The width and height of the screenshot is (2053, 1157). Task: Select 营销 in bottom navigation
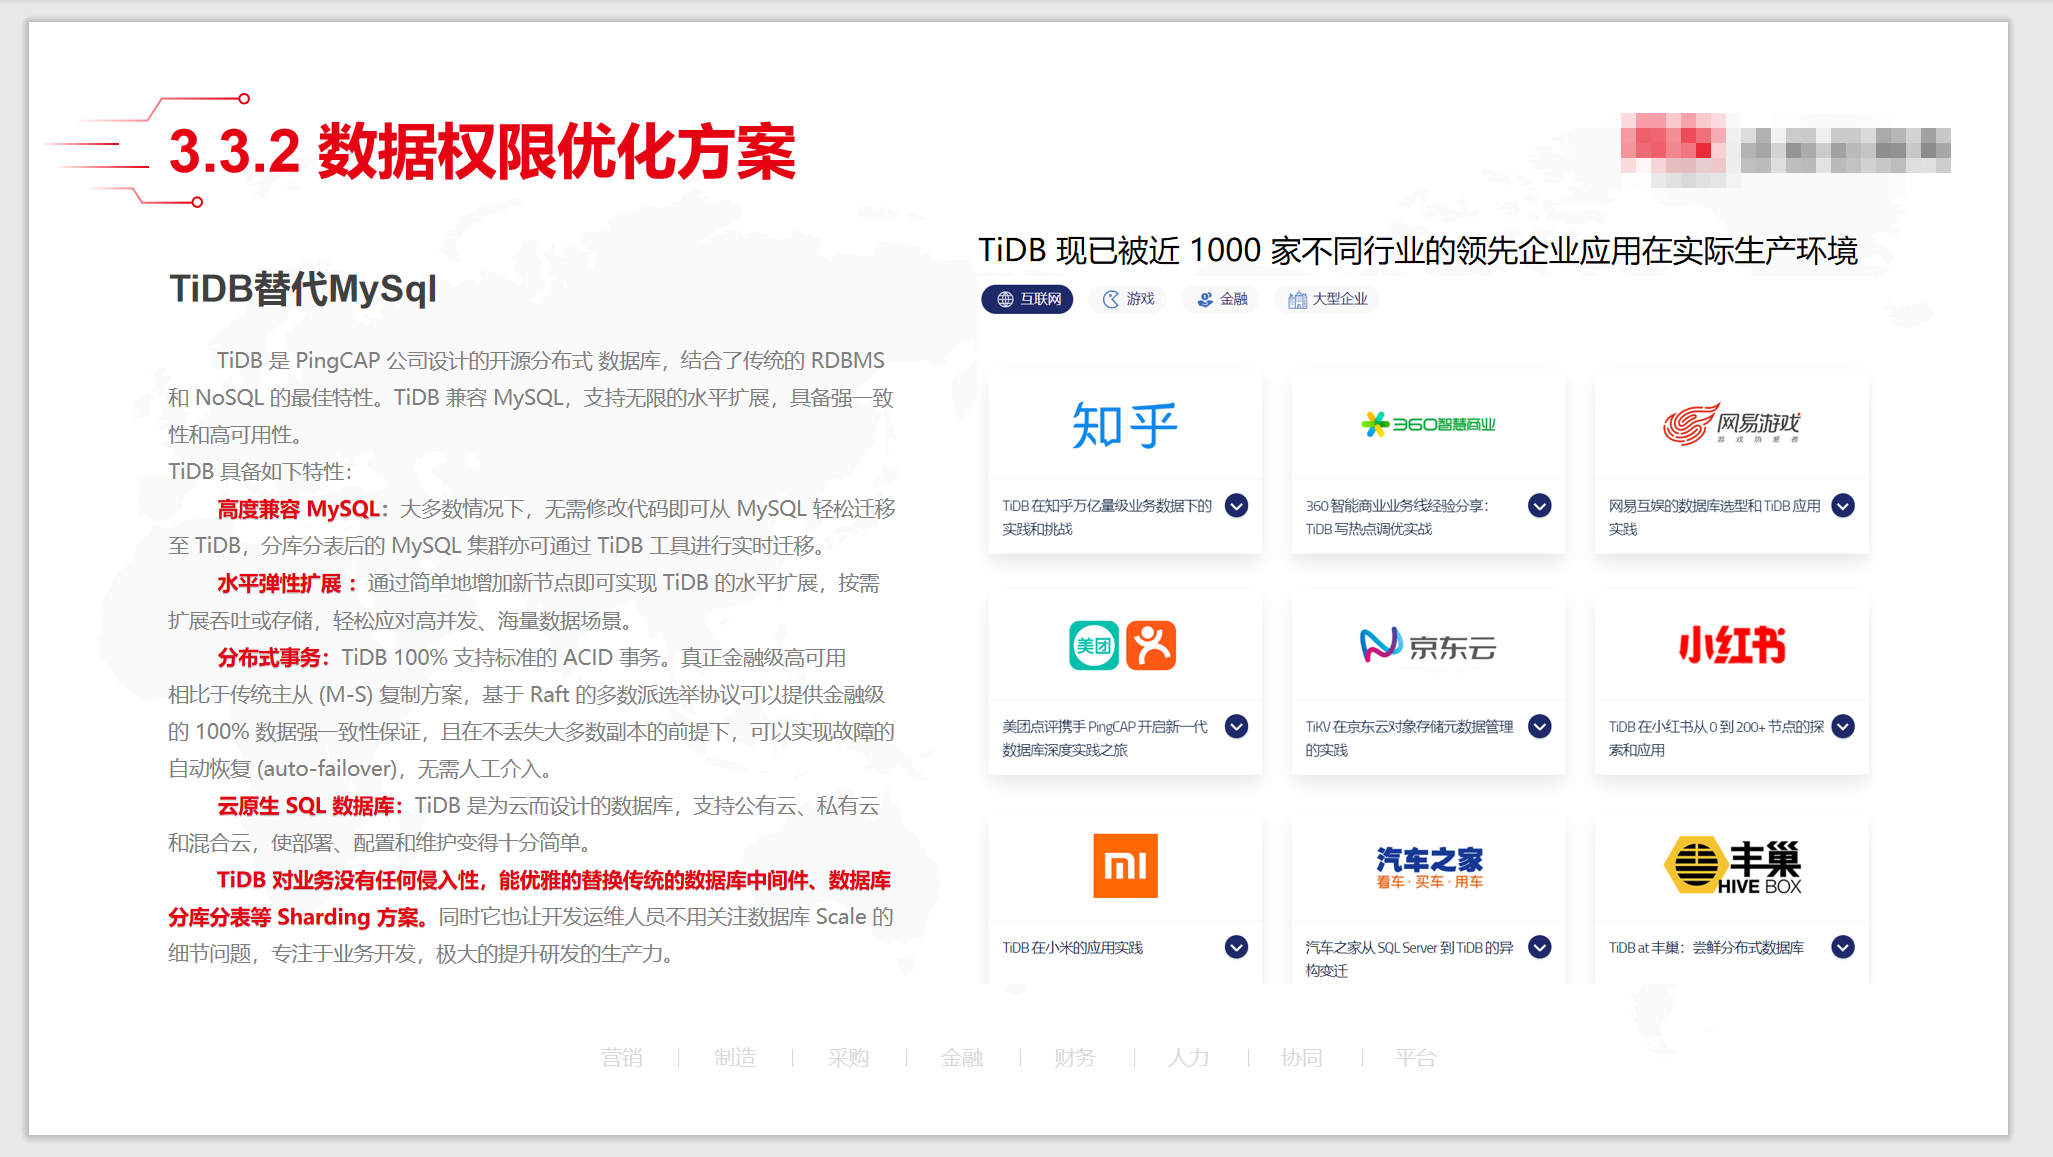622,1058
